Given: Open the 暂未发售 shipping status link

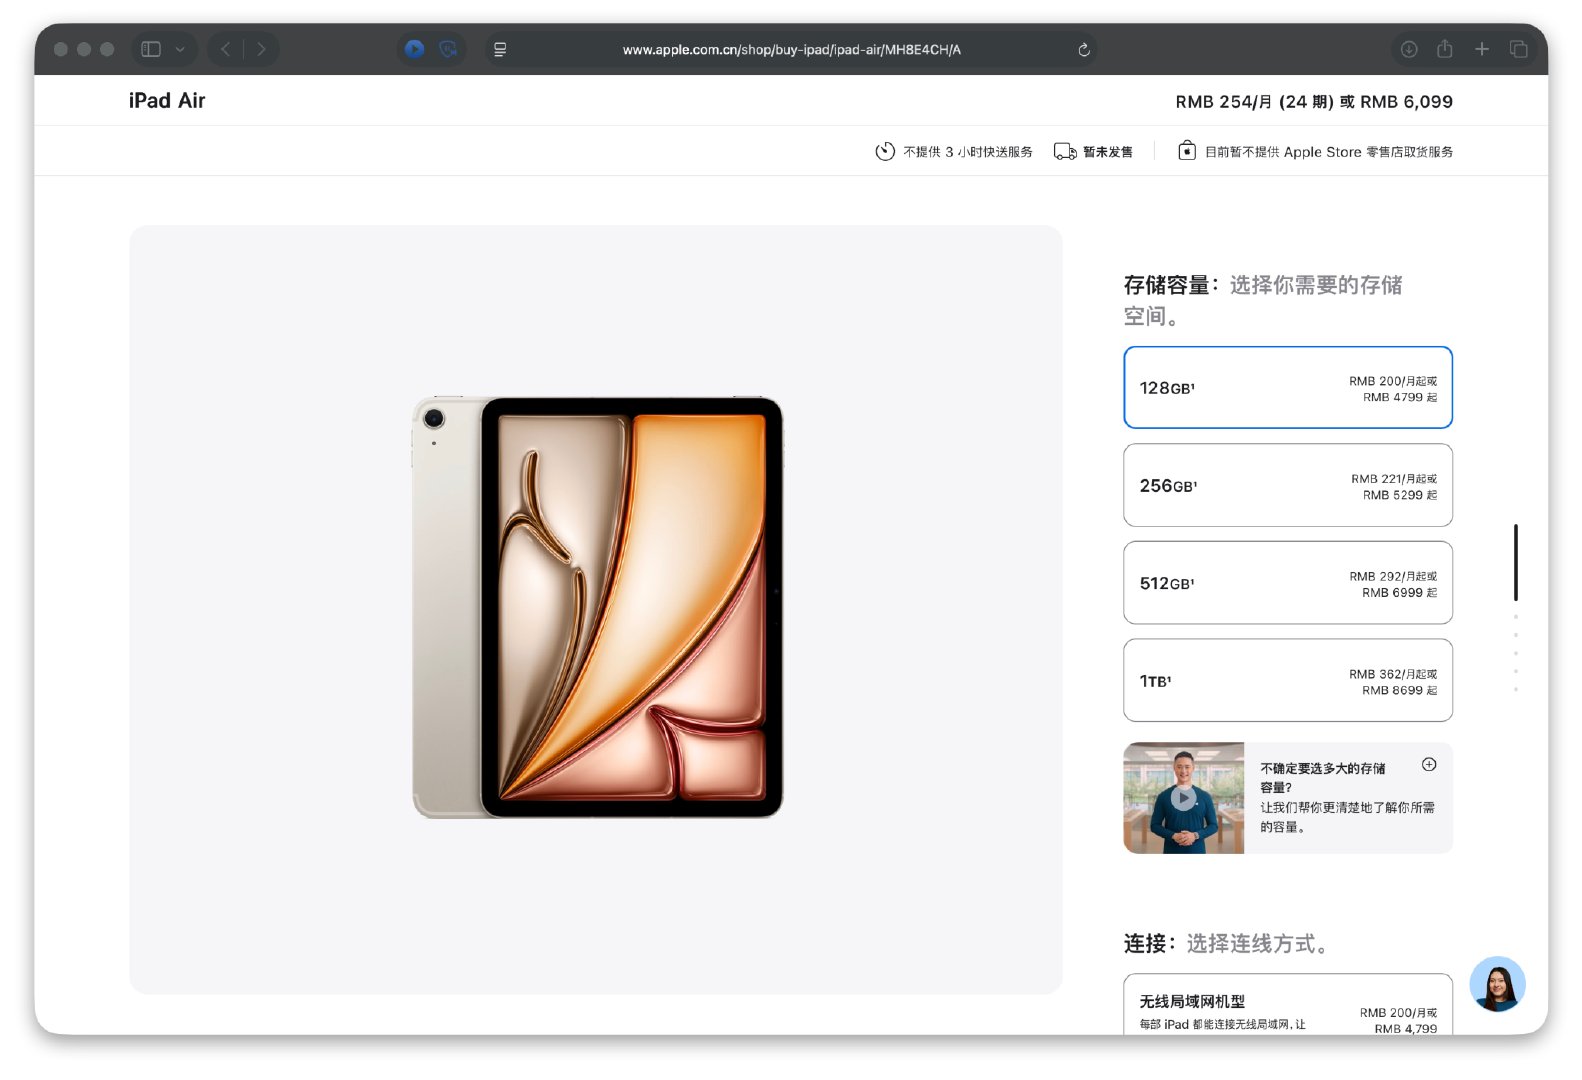Looking at the screenshot, I should (1108, 152).
